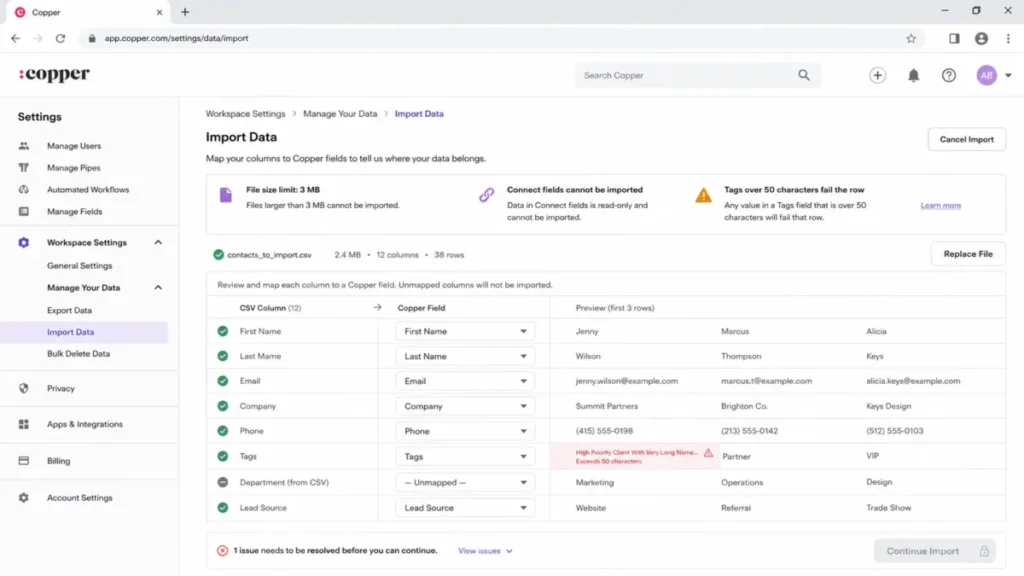Click the Account Settings gear icon
The width and height of the screenshot is (1024, 576).
coord(24,498)
